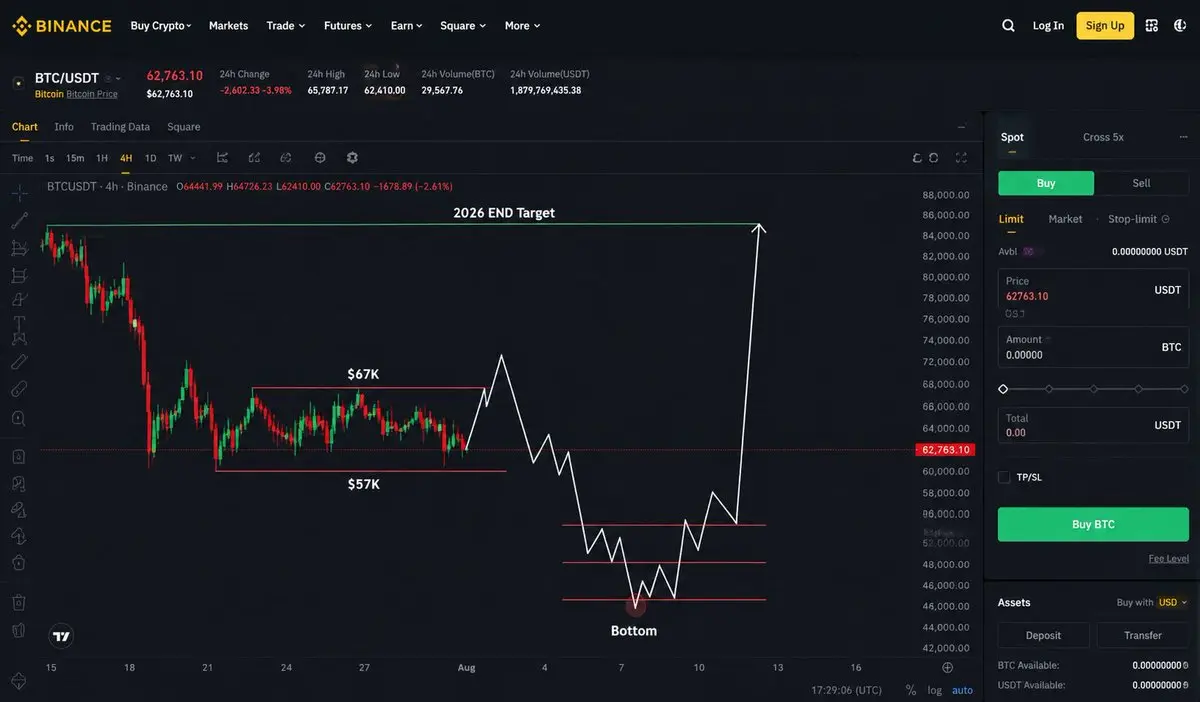Click the green Buy BTC button
Viewport: 1200px width, 702px height.
tap(1093, 524)
